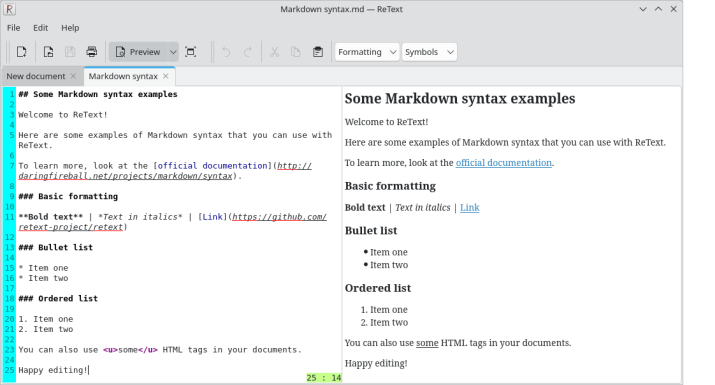Click the Save disk icon
Screen dimensions: 715x385
tap(70, 52)
